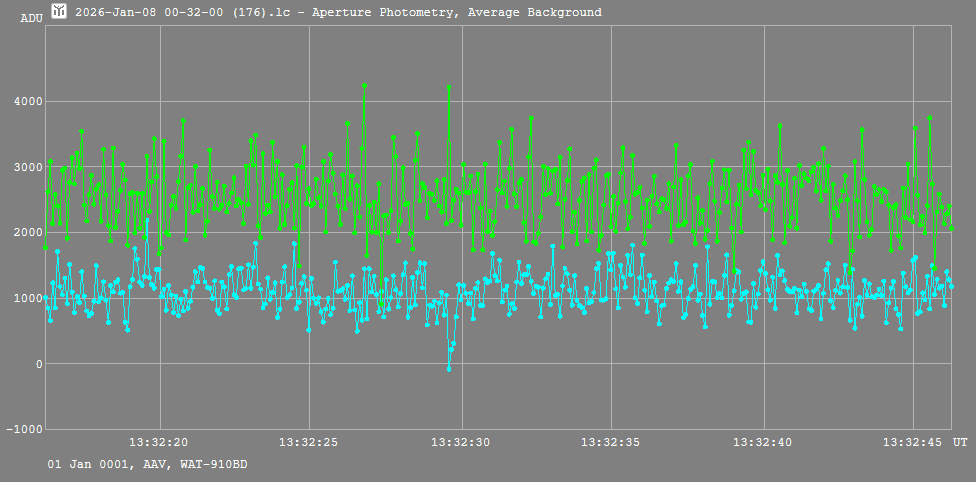Pick the lowest cyan data point near zero
Image resolution: width=976 pixels, height=482 pixels.
point(449,369)
